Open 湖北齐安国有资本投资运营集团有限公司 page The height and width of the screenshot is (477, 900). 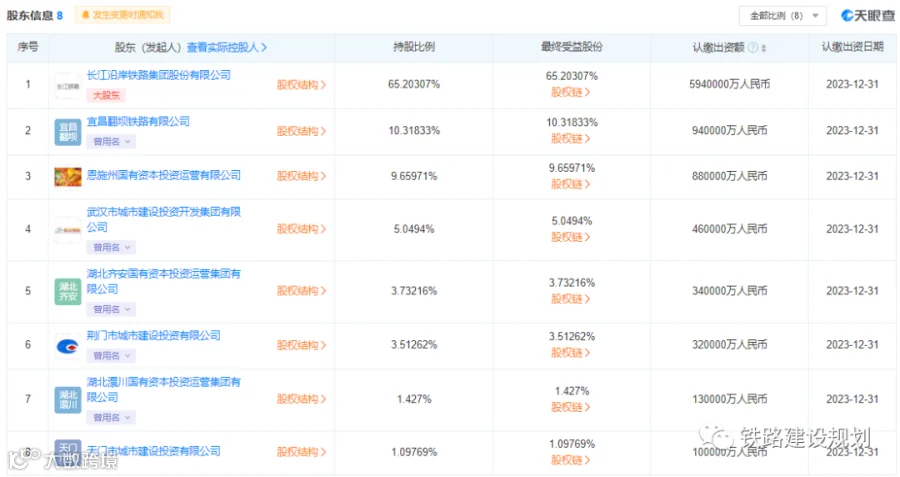[x=164, y=281]
